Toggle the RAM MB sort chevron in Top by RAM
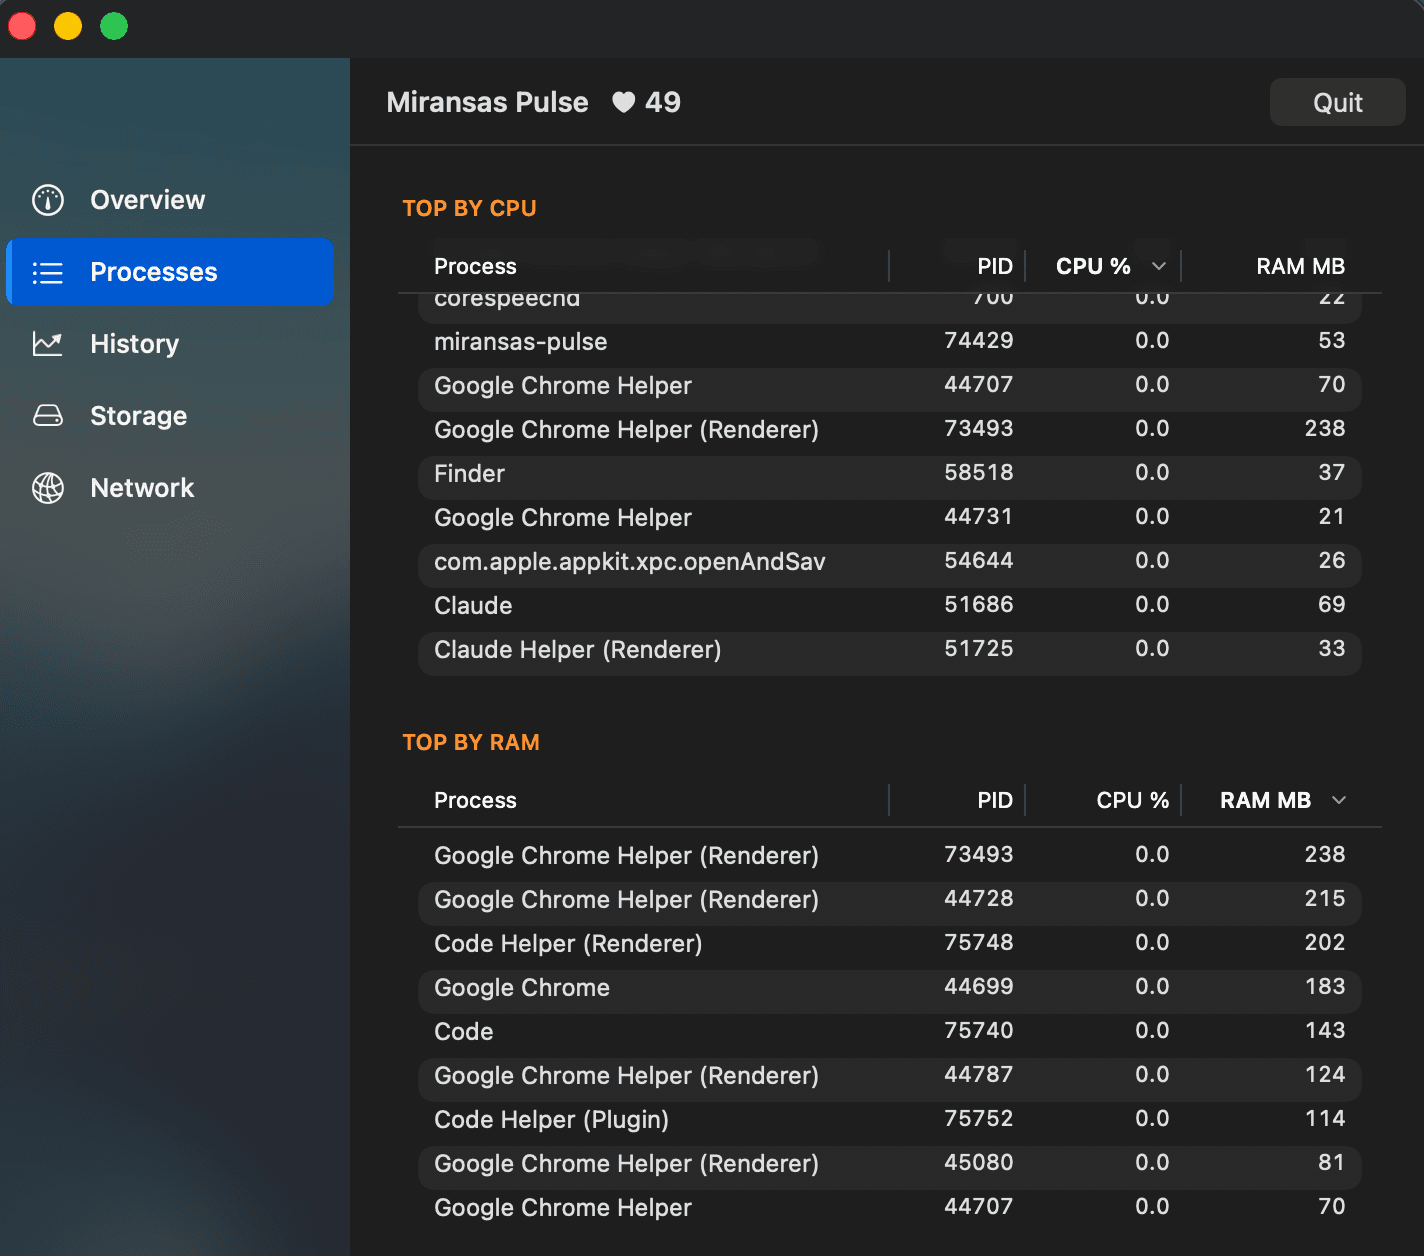The width and height of the screenshot is (1424, 1256). coord(1339,800)
